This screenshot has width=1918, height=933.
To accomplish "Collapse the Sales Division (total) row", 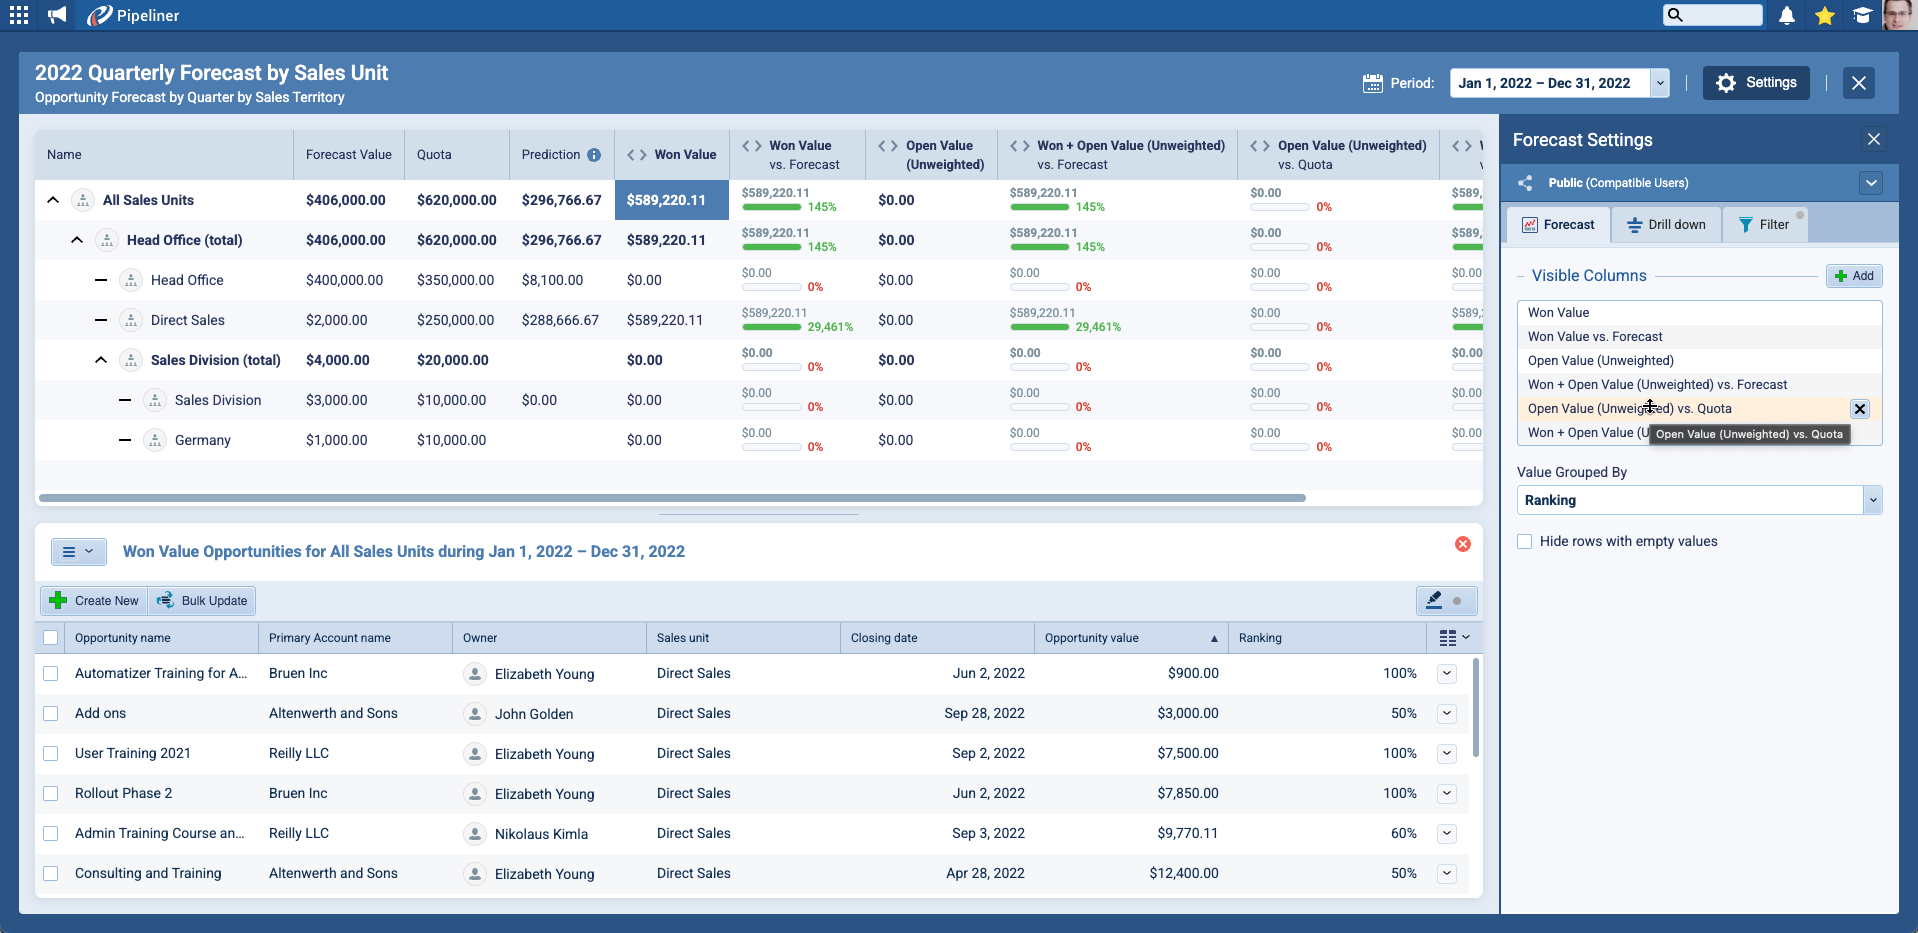I will (x=101, y=360).
